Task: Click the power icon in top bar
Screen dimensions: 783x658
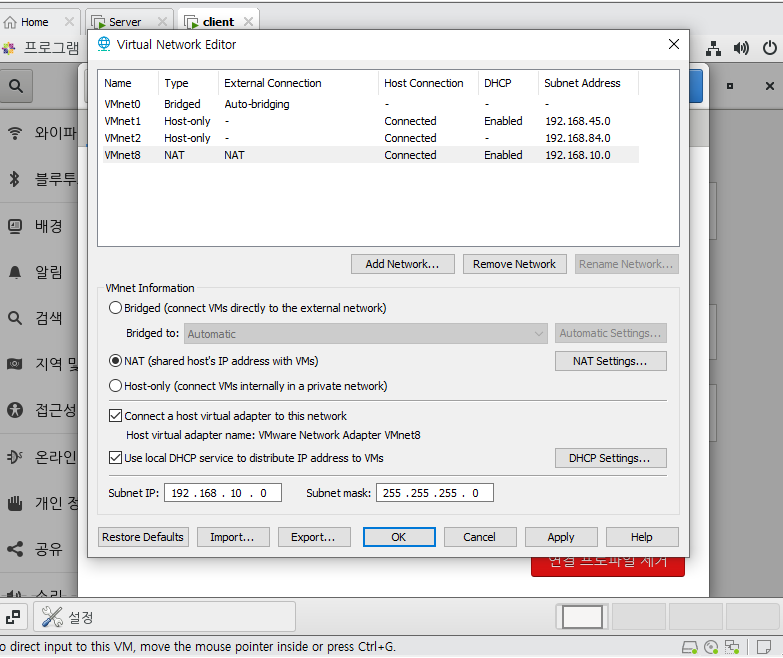Action: pyautogui.click(x=770, y=48)
